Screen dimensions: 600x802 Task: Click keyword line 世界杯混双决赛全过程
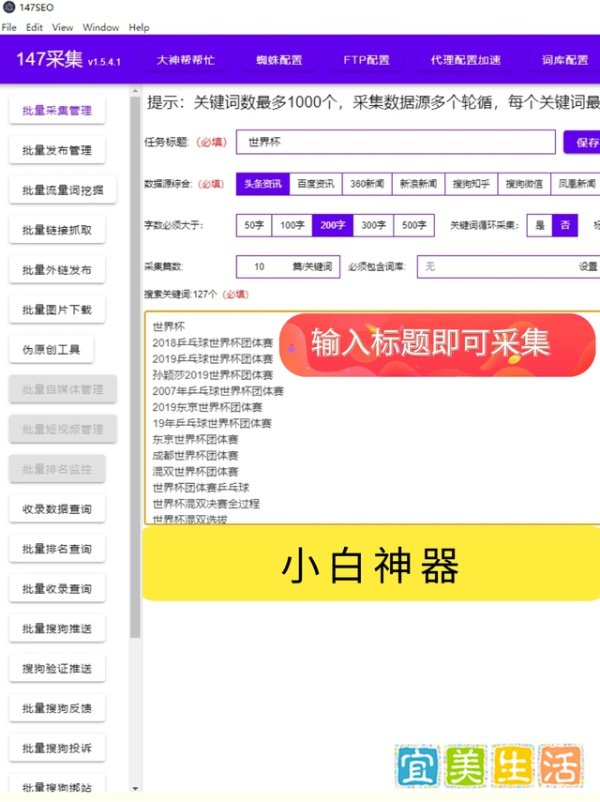(206, 504)
